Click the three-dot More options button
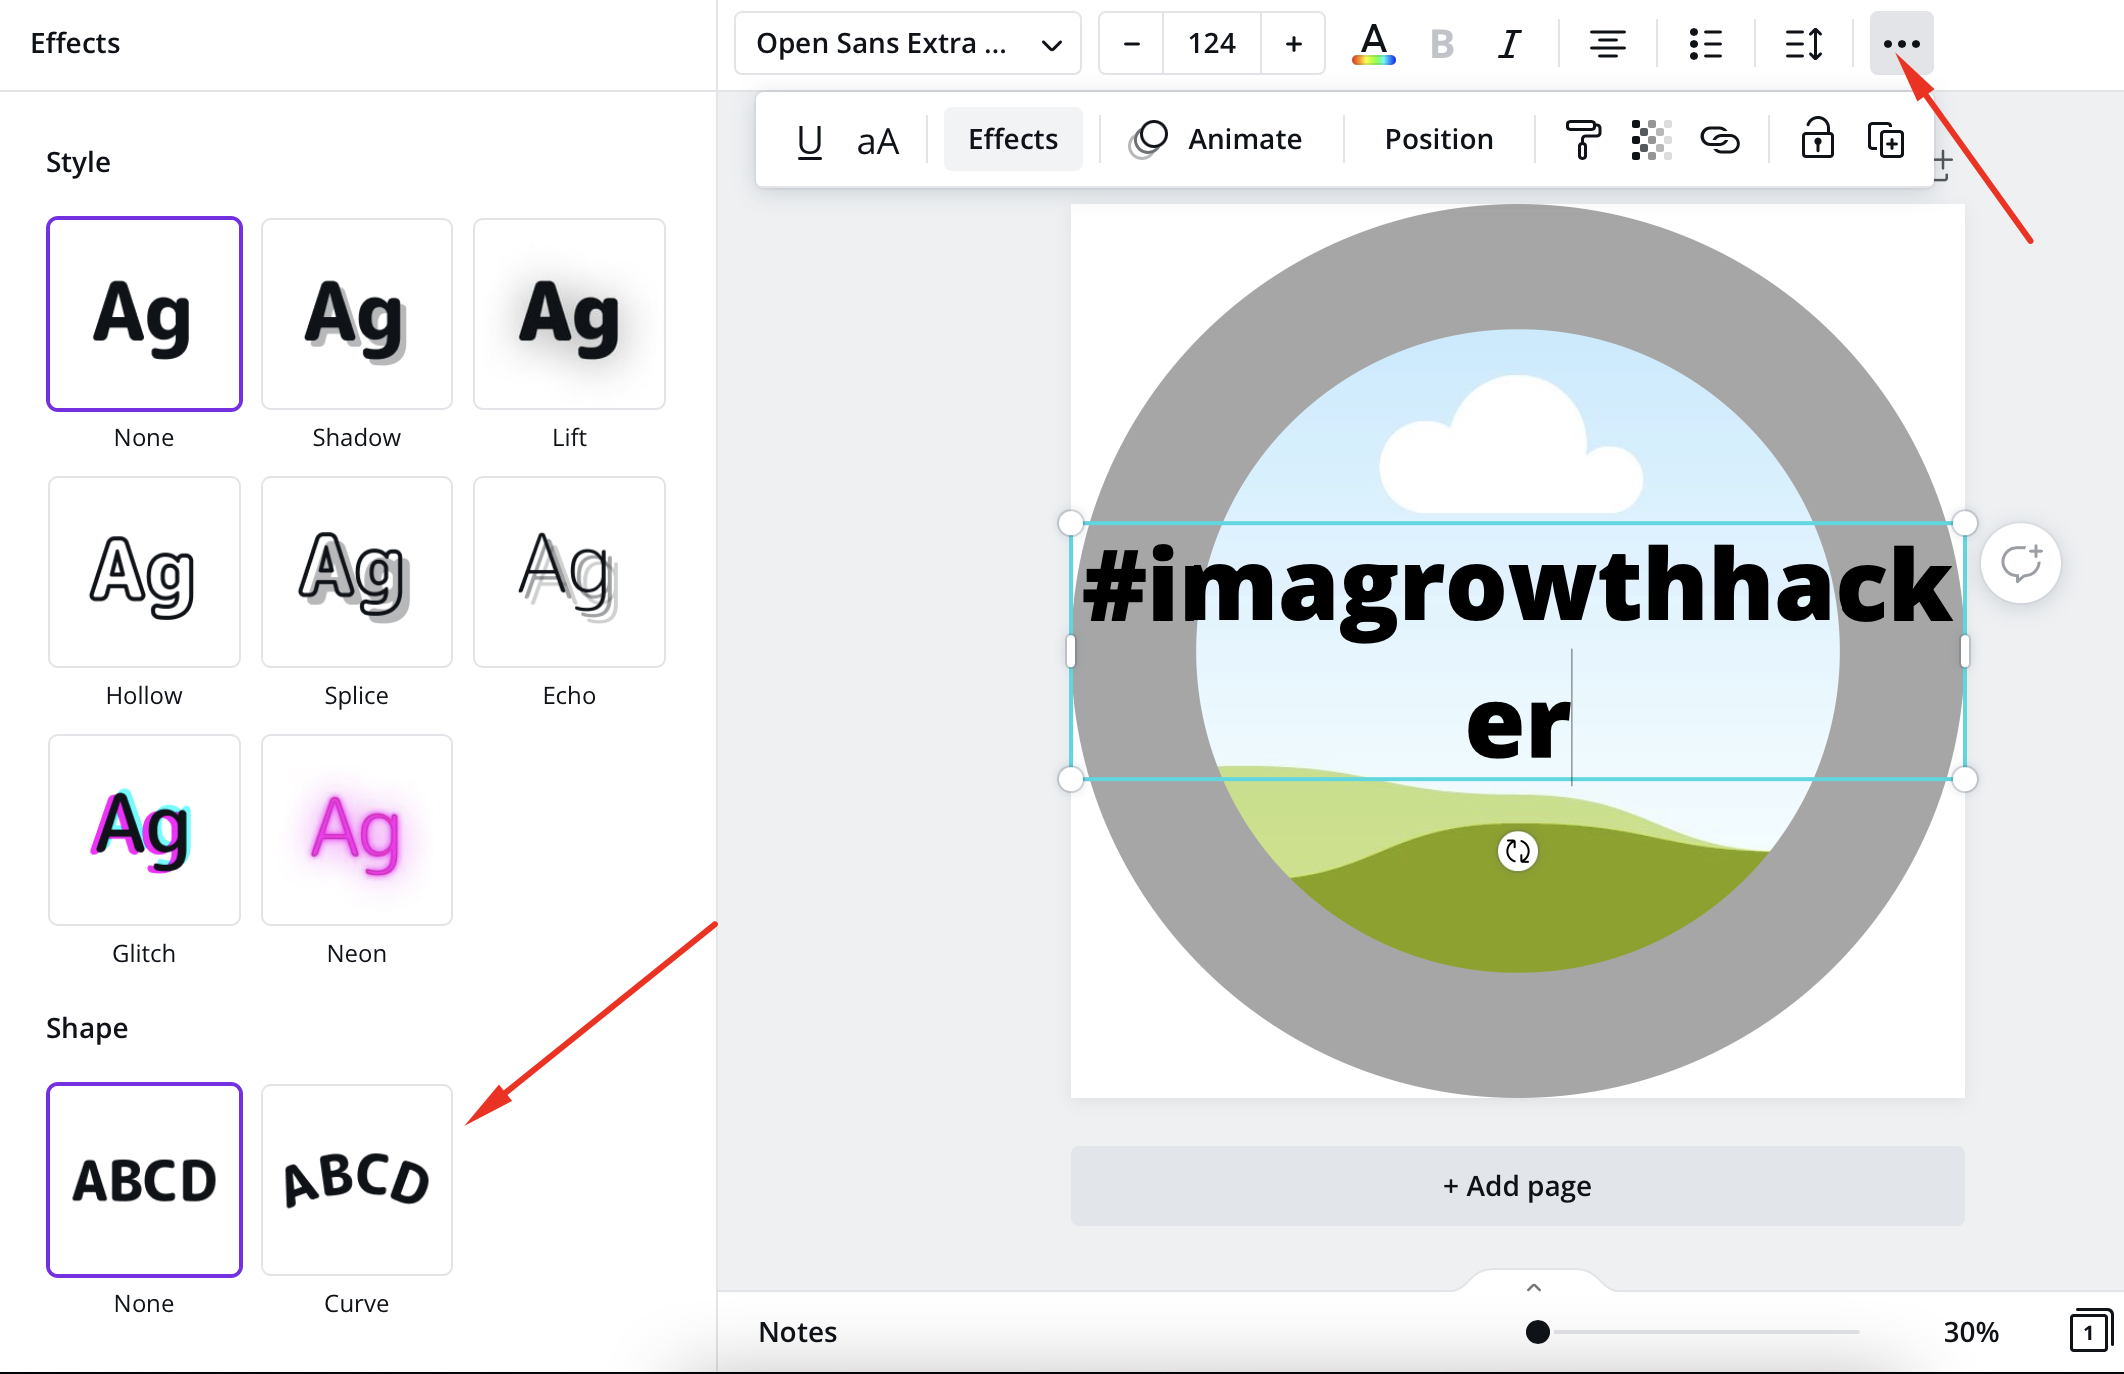The height and width of the screenshot is (1374, 2124). click(1901, 44)
